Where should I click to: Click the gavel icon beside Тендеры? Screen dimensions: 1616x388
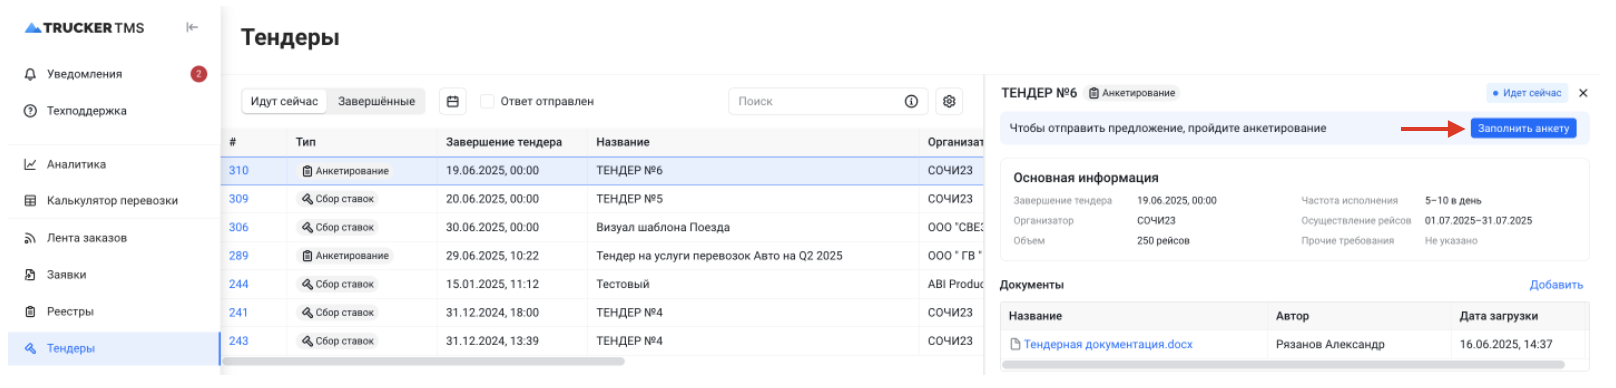[x=30, y=349]
